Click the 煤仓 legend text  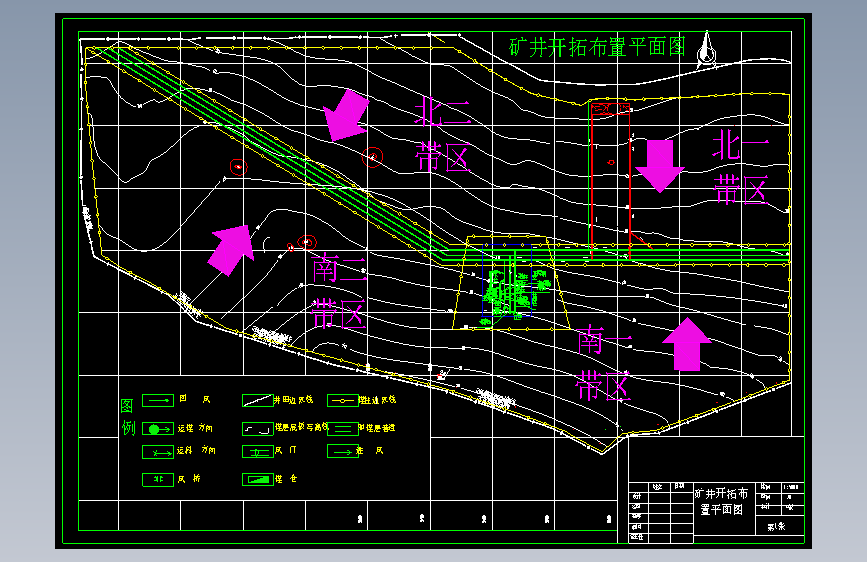(286, 479)
